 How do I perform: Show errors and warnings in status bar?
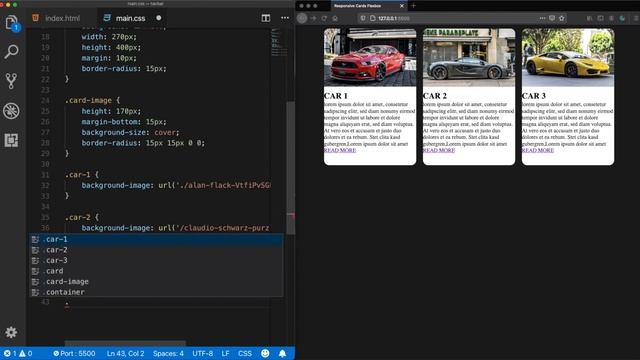18,353
